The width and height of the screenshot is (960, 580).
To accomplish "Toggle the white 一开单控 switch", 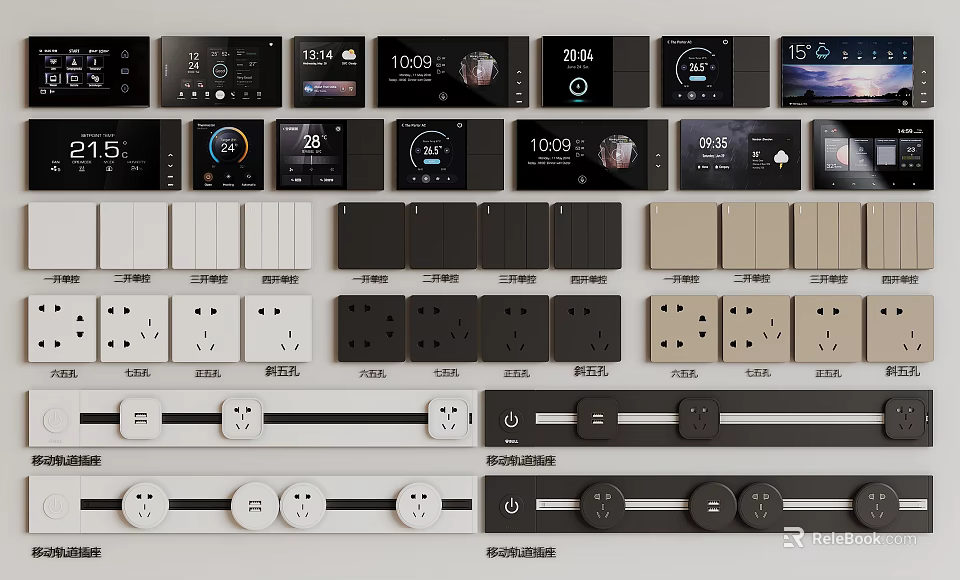I will pos(62,236).
